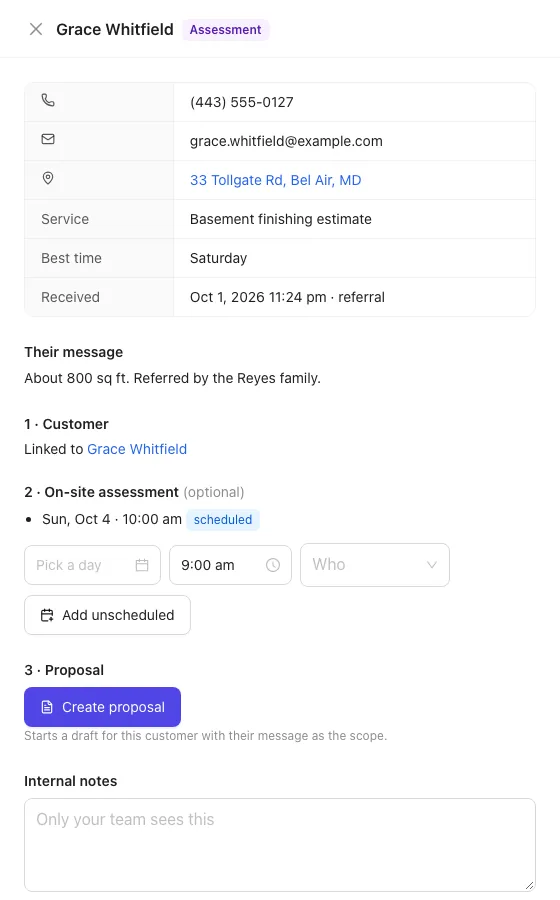Click the 1 · Customer heading

66,424
